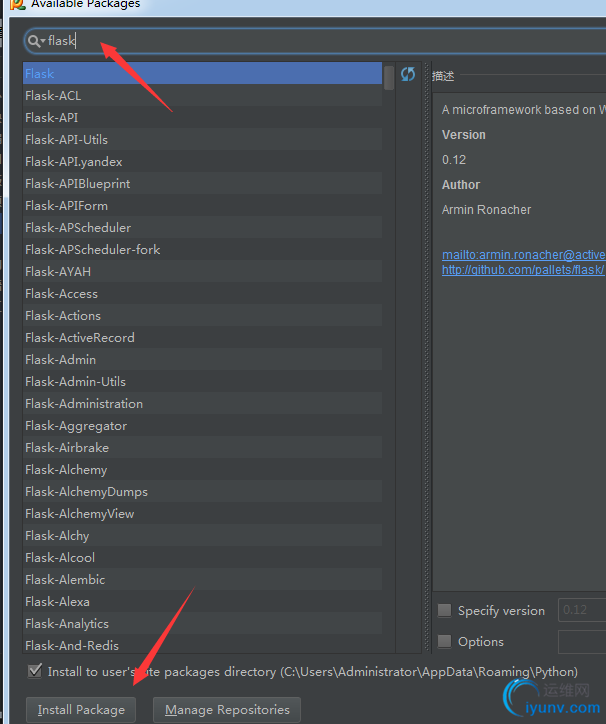Pick Flask-APIForm in the list

coord(202,205)
